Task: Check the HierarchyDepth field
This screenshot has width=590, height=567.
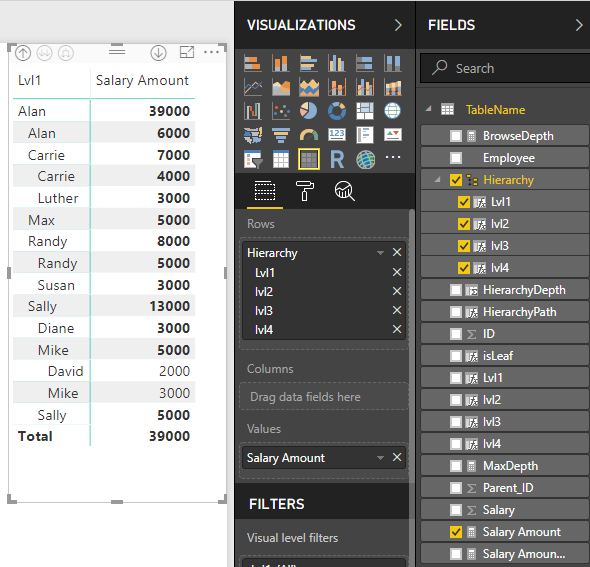Action: [456, 290]
